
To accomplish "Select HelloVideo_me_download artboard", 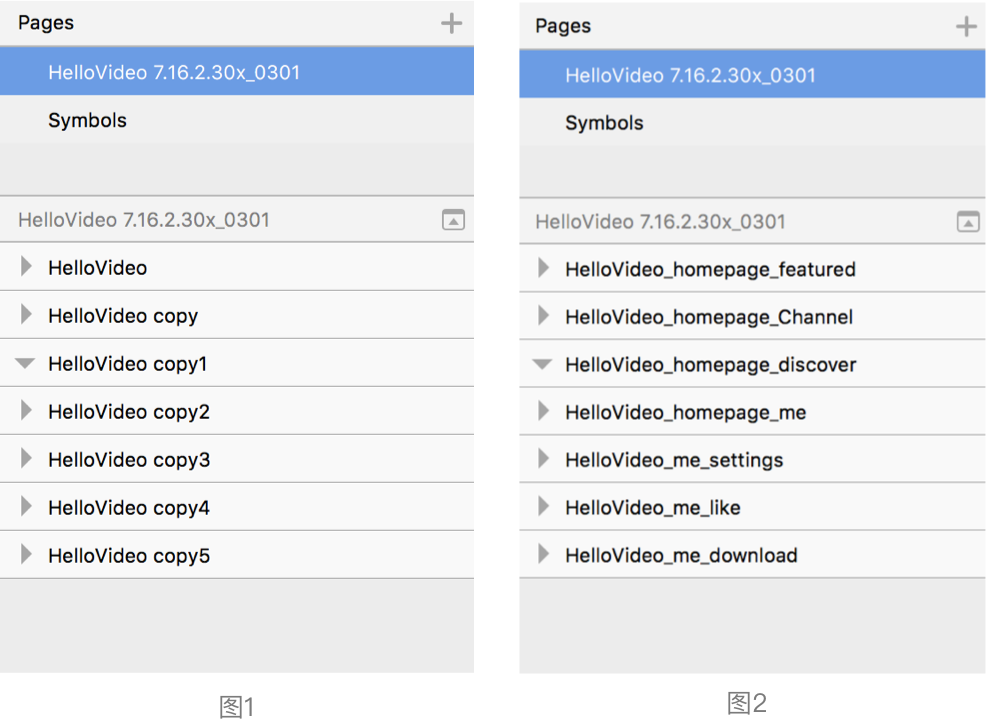I will [x=681, y=555].
